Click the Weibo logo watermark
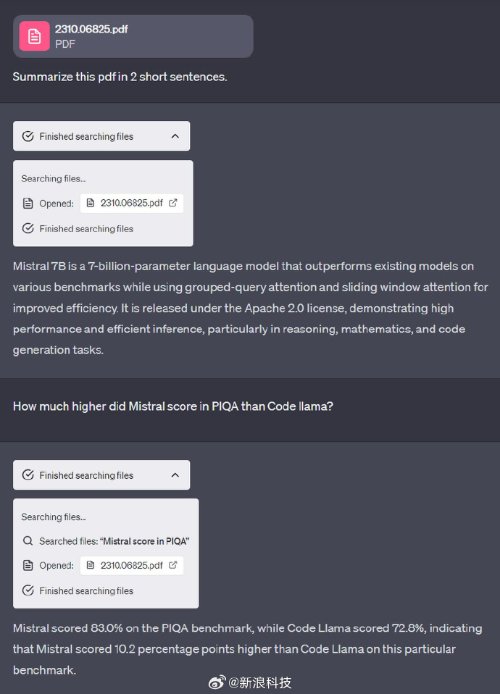 (217, 682)
